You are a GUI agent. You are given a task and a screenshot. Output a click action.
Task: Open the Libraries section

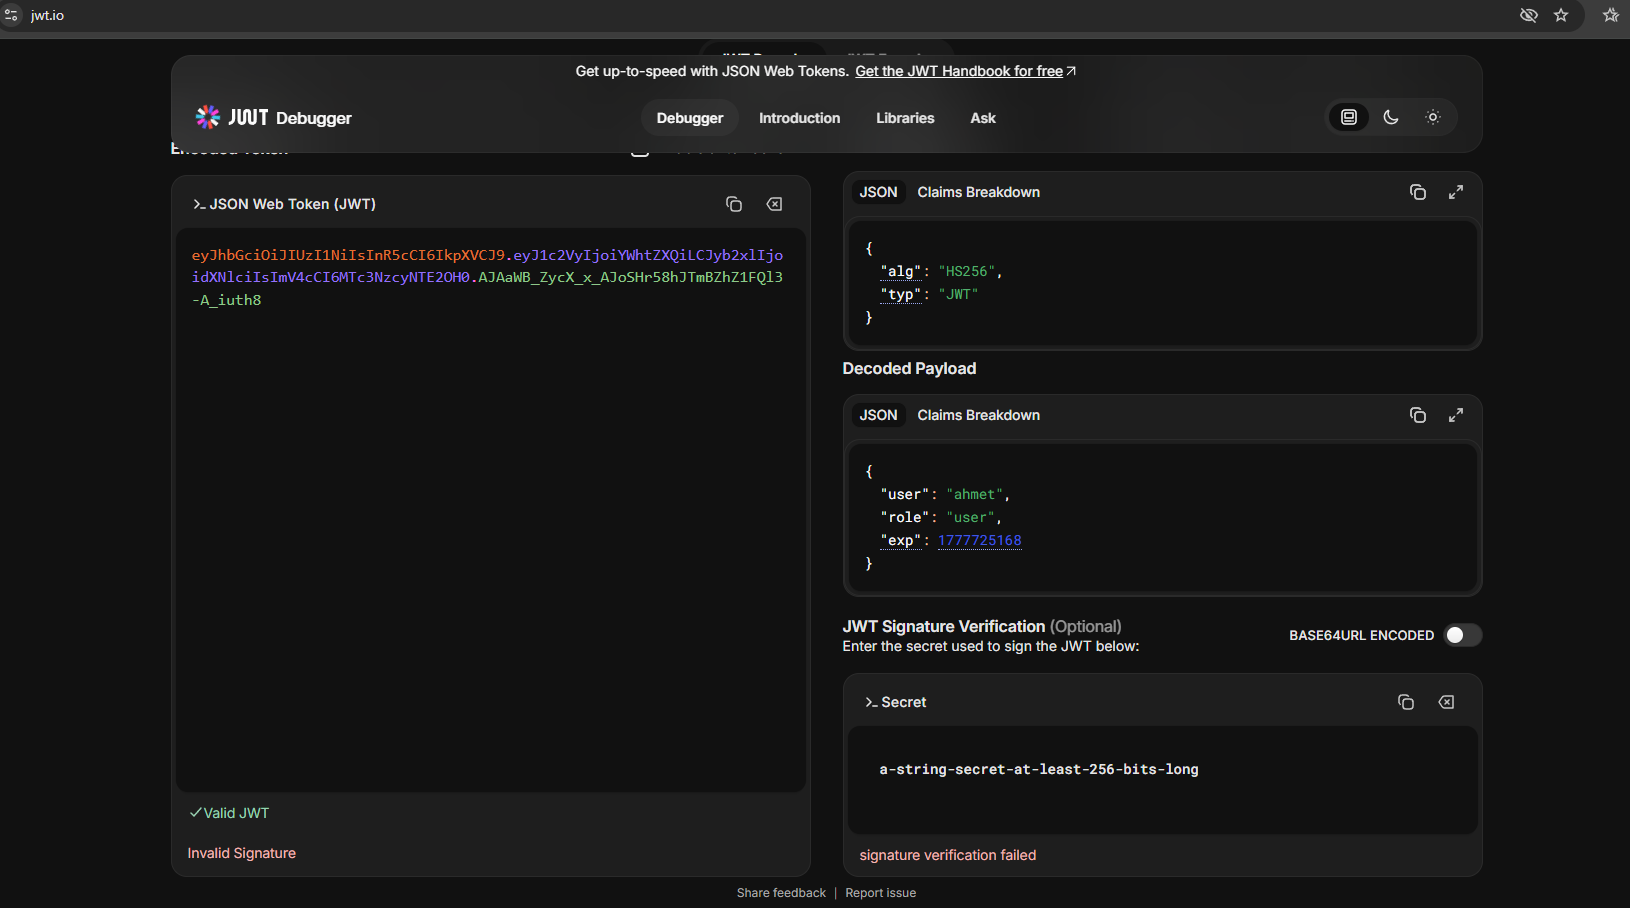tap(905, 118)
